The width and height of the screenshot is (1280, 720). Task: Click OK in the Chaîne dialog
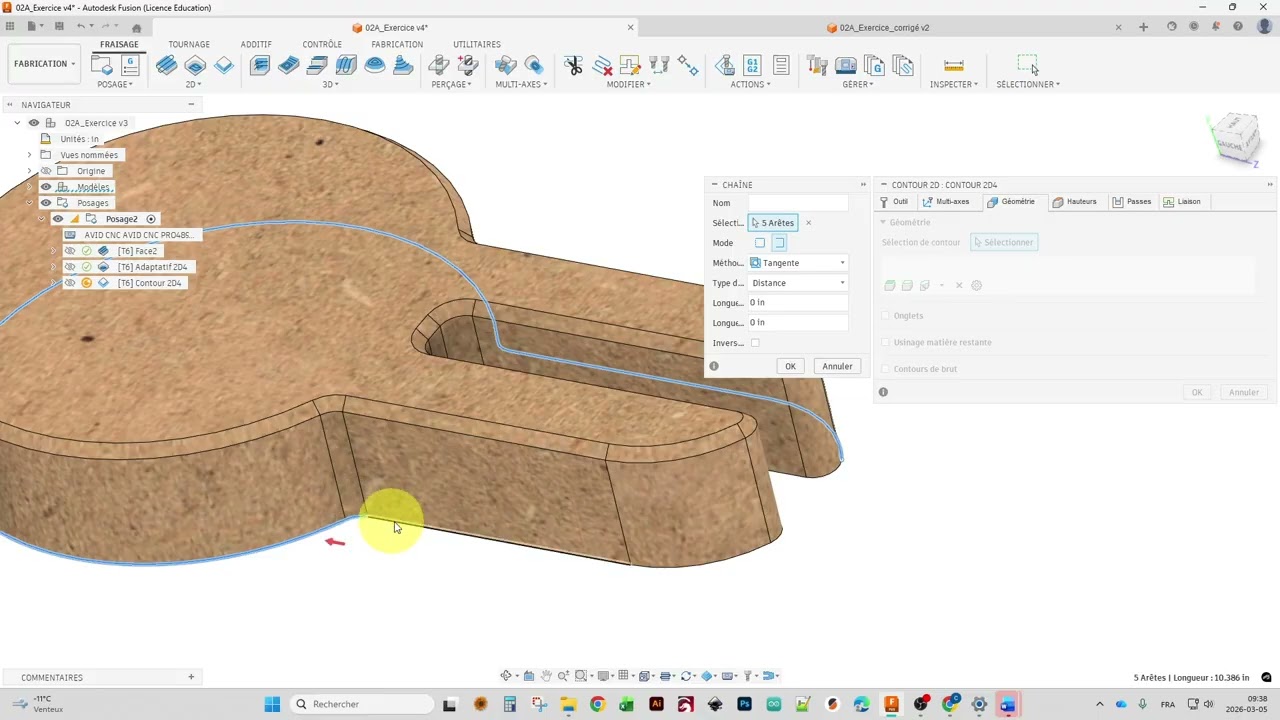790,366
